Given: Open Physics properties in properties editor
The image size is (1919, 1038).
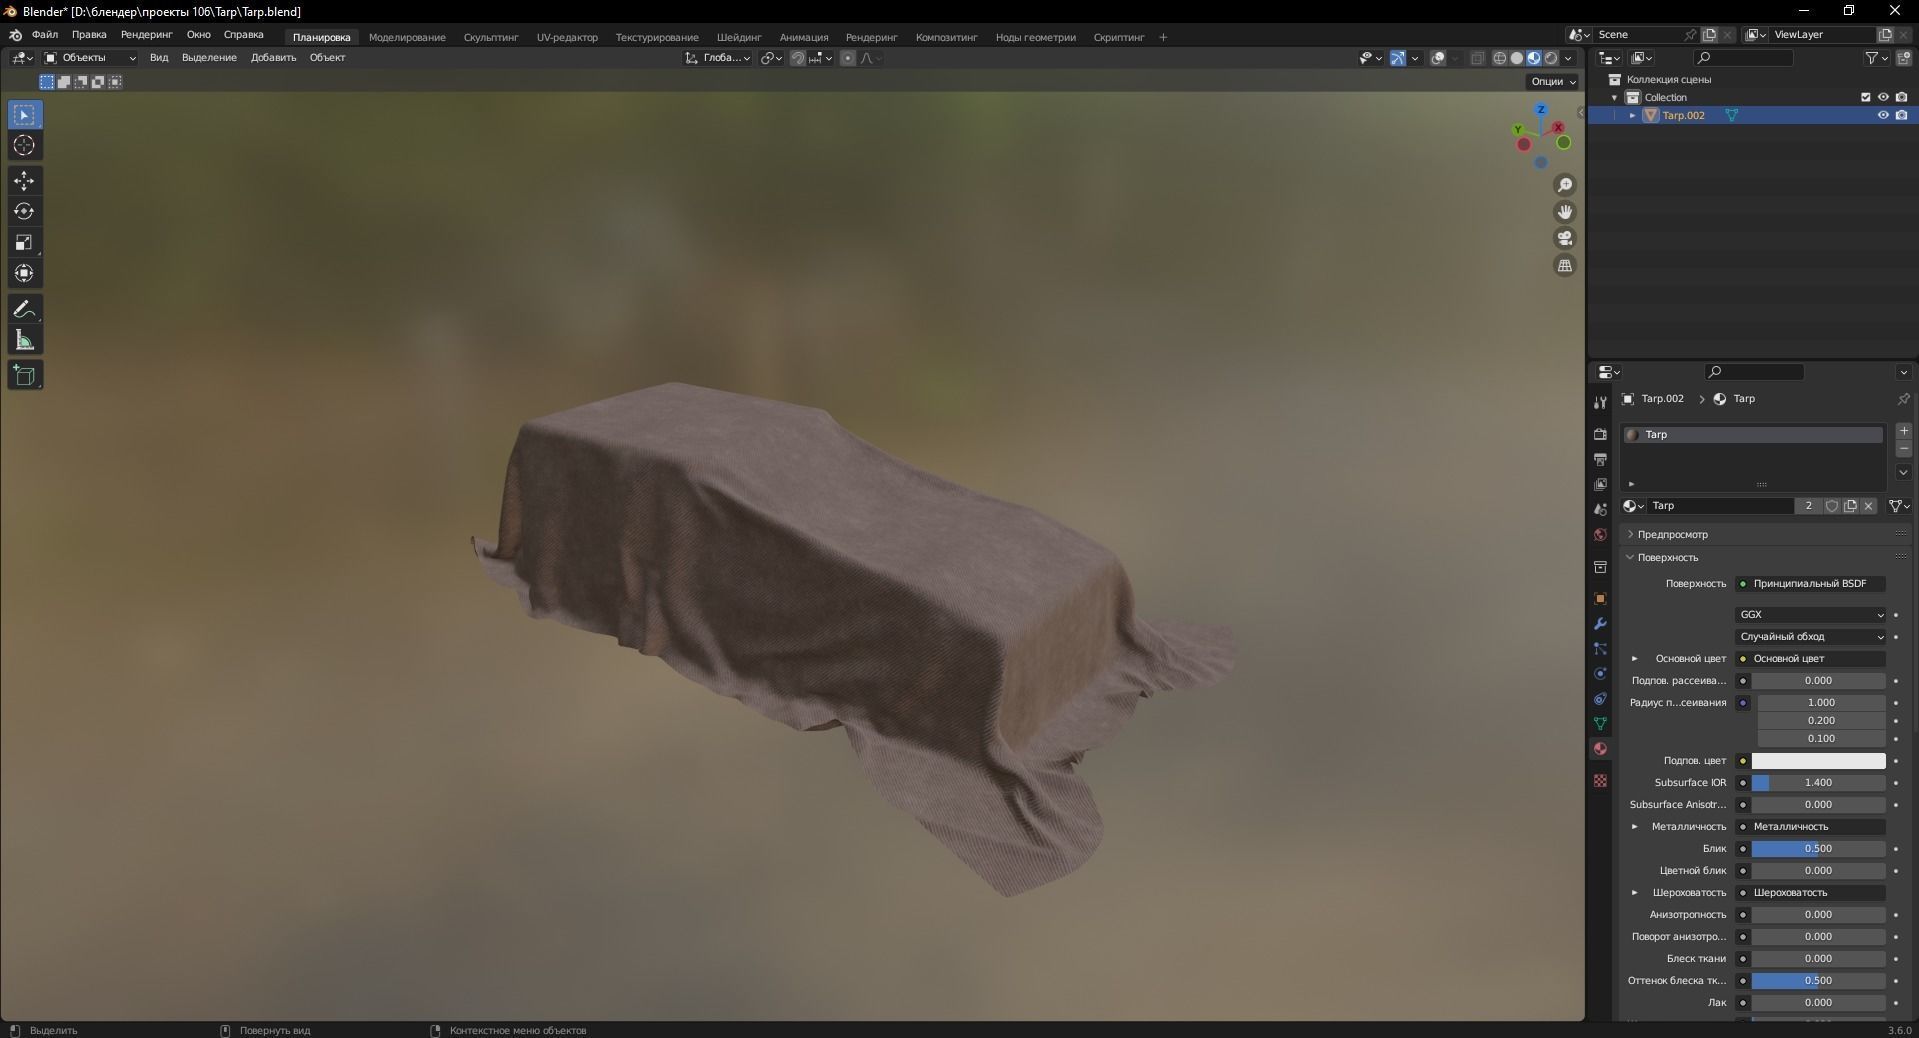Looking at the screenshot, I should [1600, 674].
